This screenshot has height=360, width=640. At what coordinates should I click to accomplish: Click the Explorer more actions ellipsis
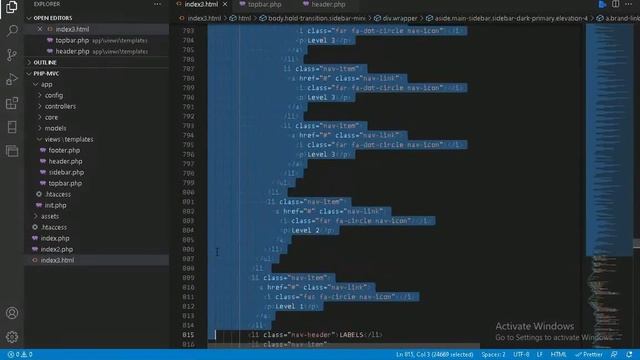(x=158, y=4)
